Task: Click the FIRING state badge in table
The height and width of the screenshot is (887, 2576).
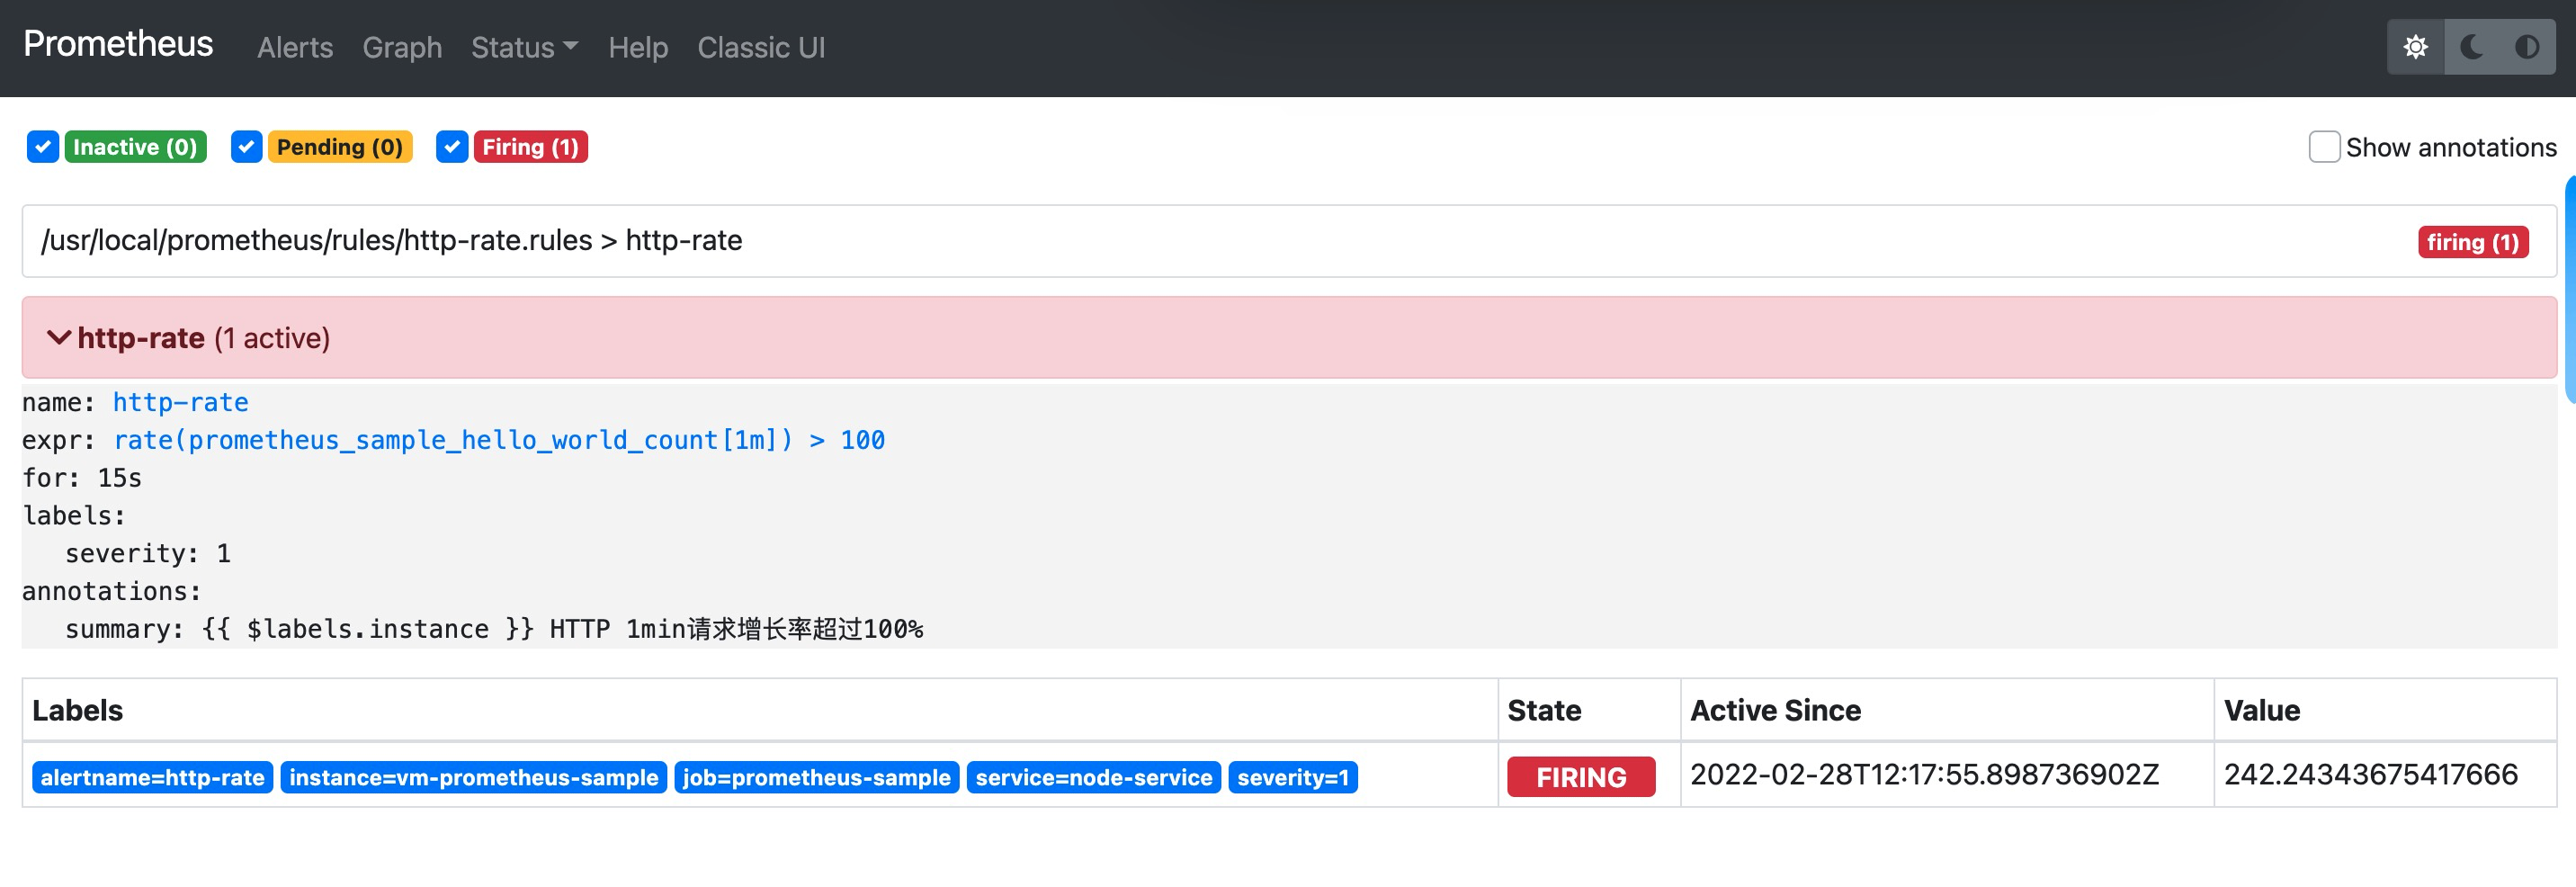Action: (x=1581, y=777)
